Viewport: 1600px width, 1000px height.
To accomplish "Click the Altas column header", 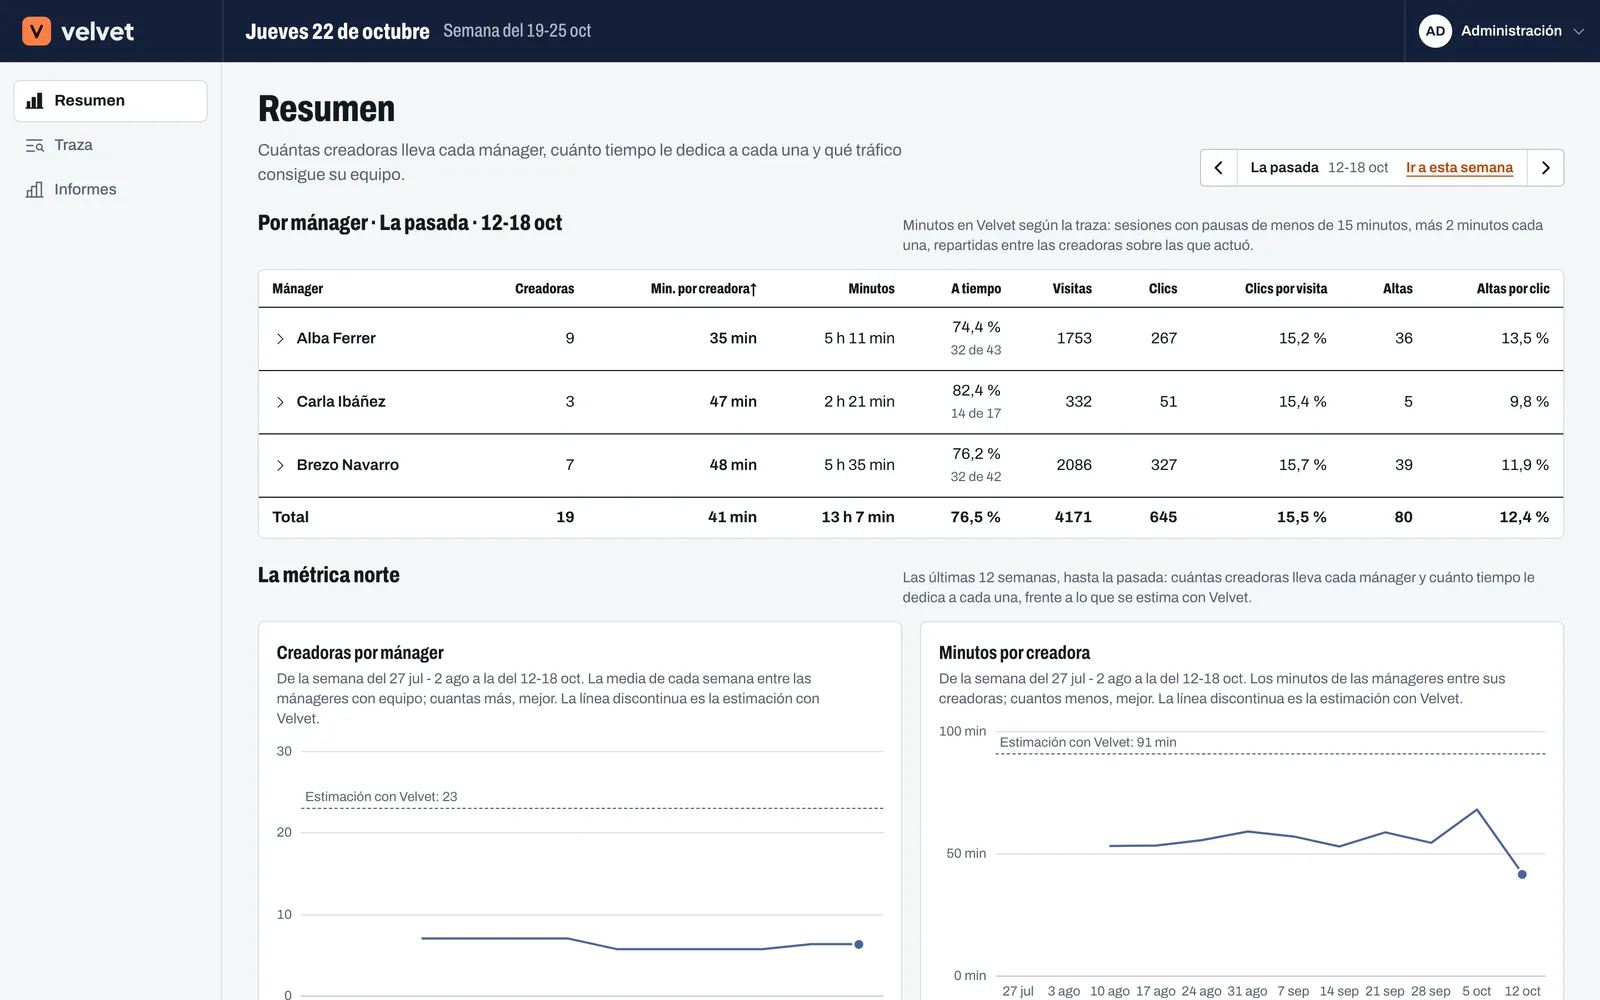I will [x=1398, y=289].
